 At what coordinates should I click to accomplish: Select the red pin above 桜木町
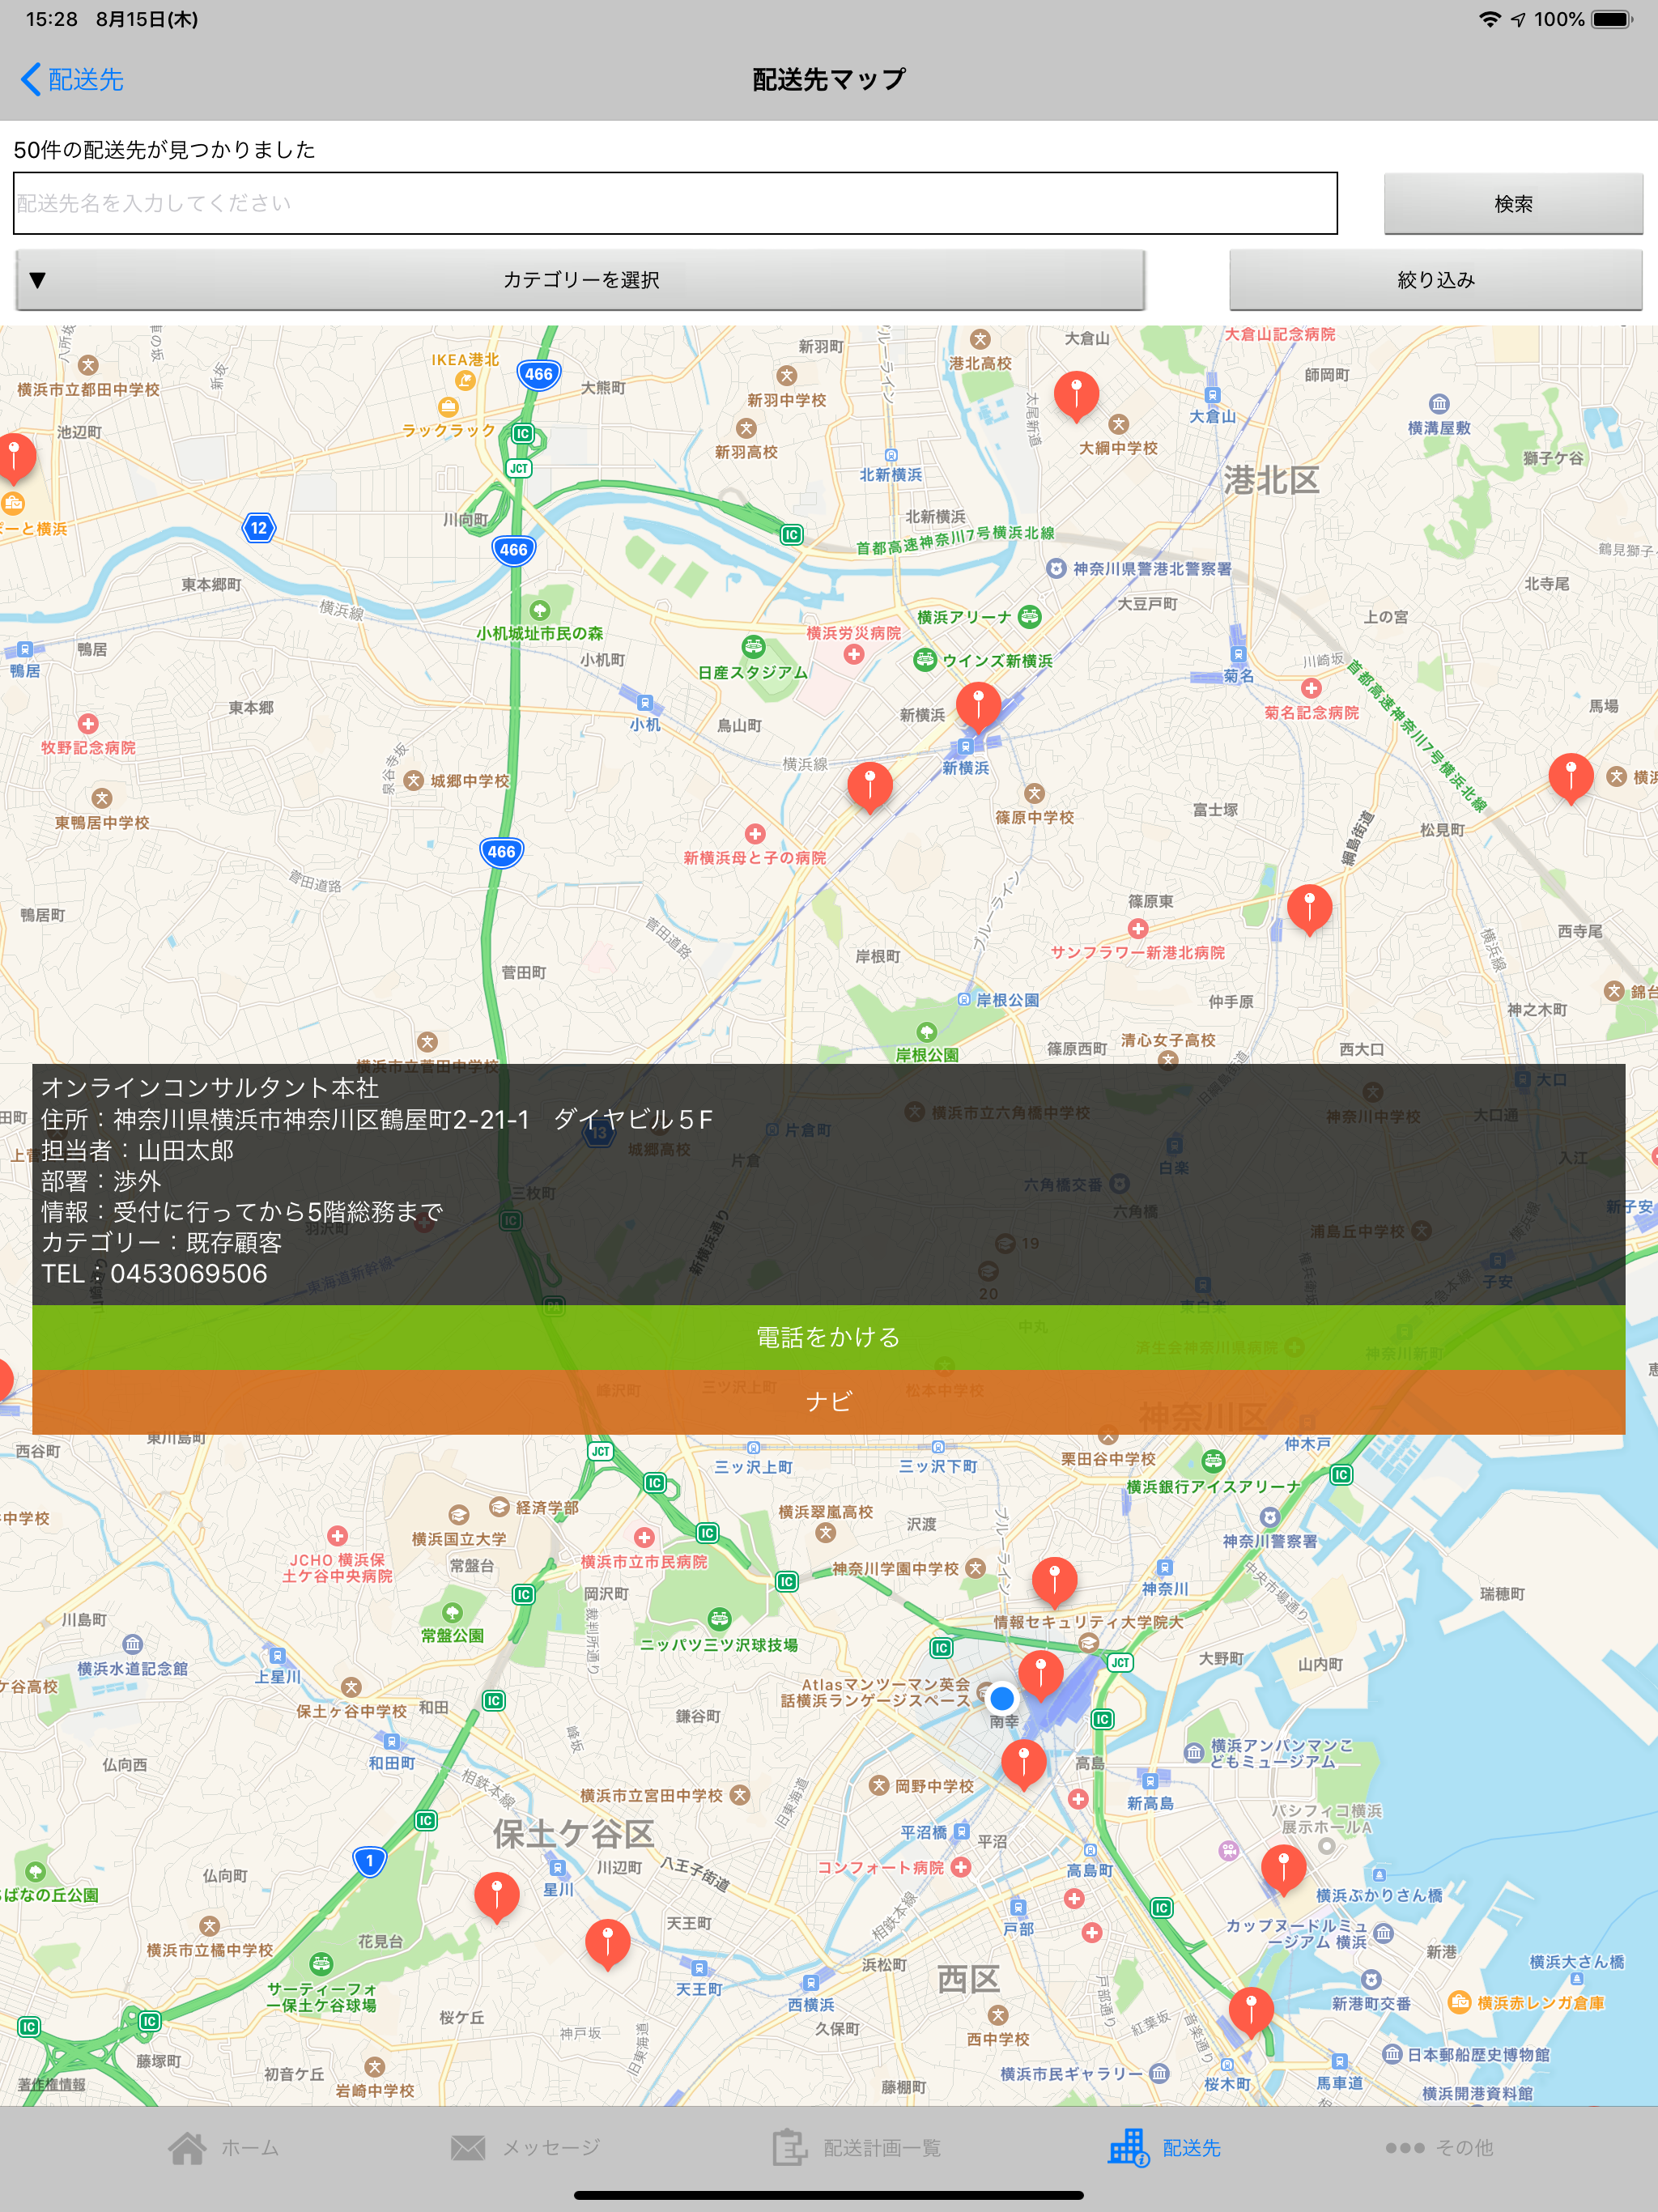pos(1250,2010)
